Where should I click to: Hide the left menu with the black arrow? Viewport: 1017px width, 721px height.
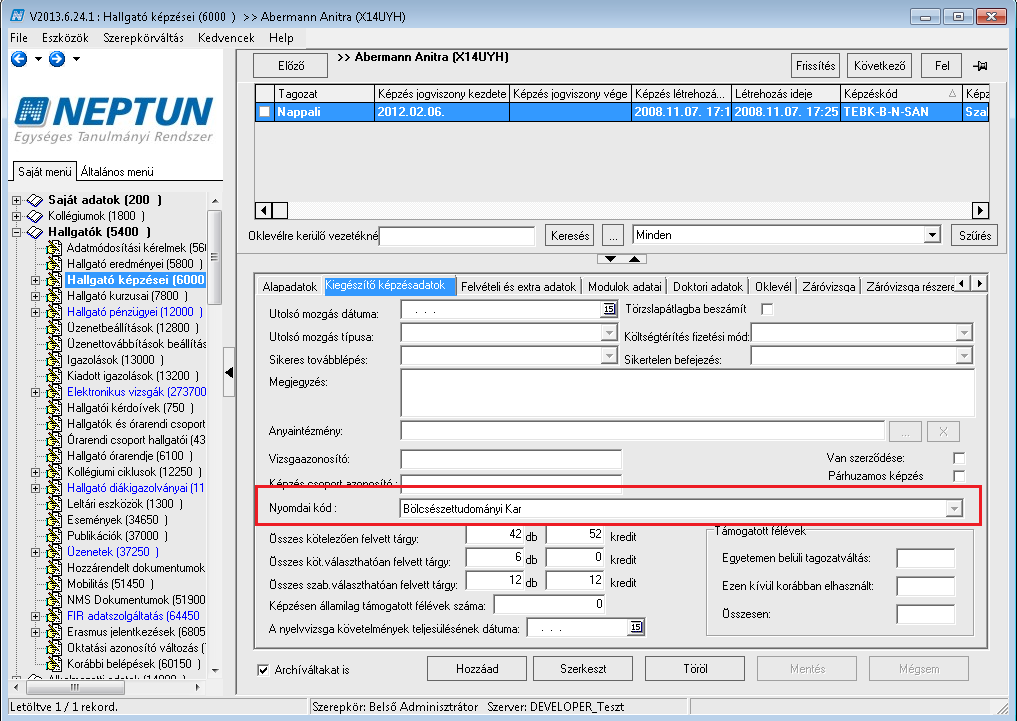pos(229,372)
